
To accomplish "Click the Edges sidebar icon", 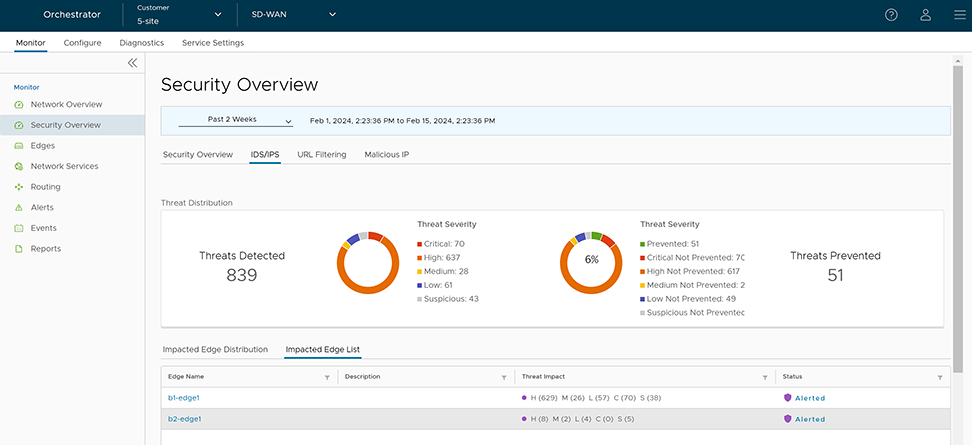I will tap(18, 146).
